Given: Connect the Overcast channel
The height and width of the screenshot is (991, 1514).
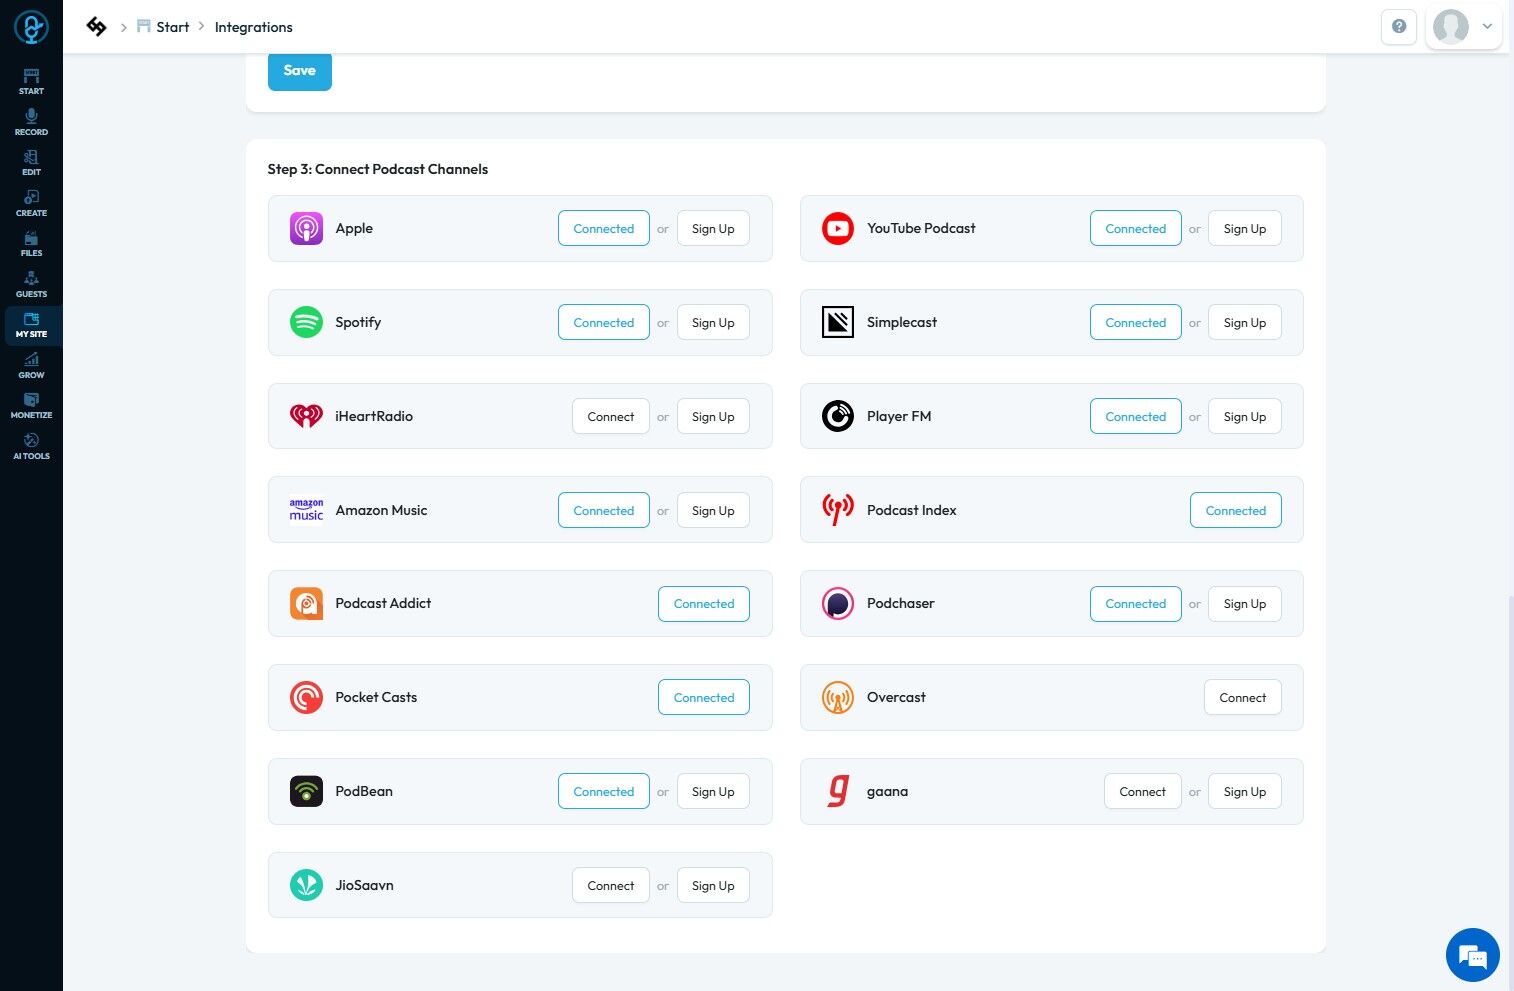Looking at the screenshot, I should coord(1243,698).
